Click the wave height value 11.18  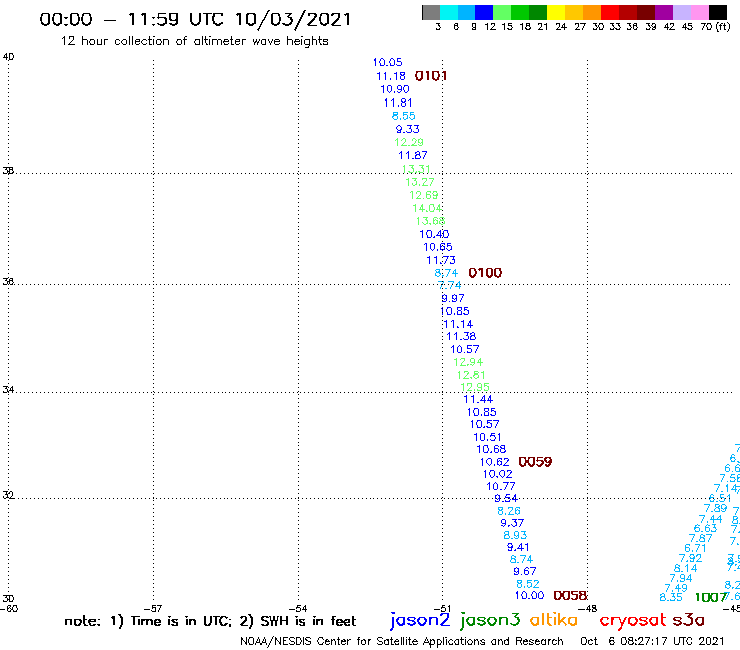391,76
